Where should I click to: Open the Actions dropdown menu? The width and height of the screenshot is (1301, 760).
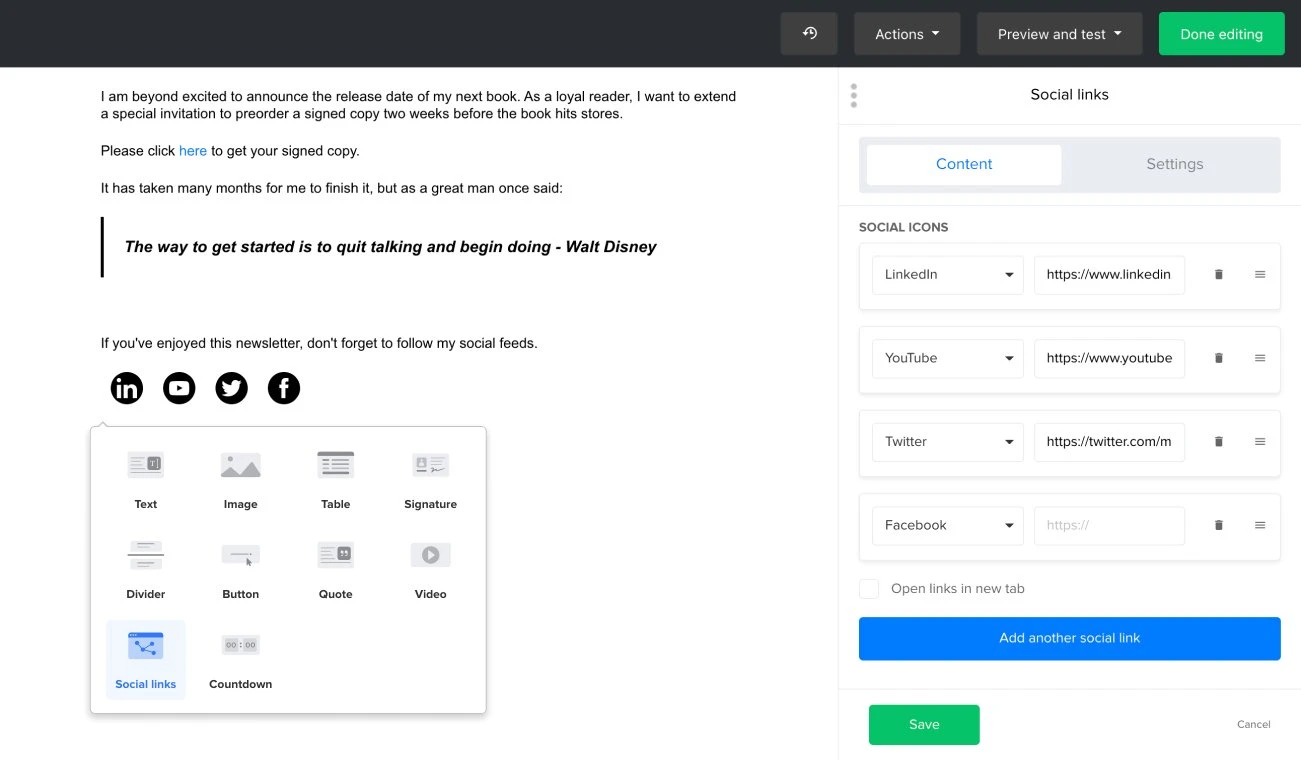click(x=907, y=34)
